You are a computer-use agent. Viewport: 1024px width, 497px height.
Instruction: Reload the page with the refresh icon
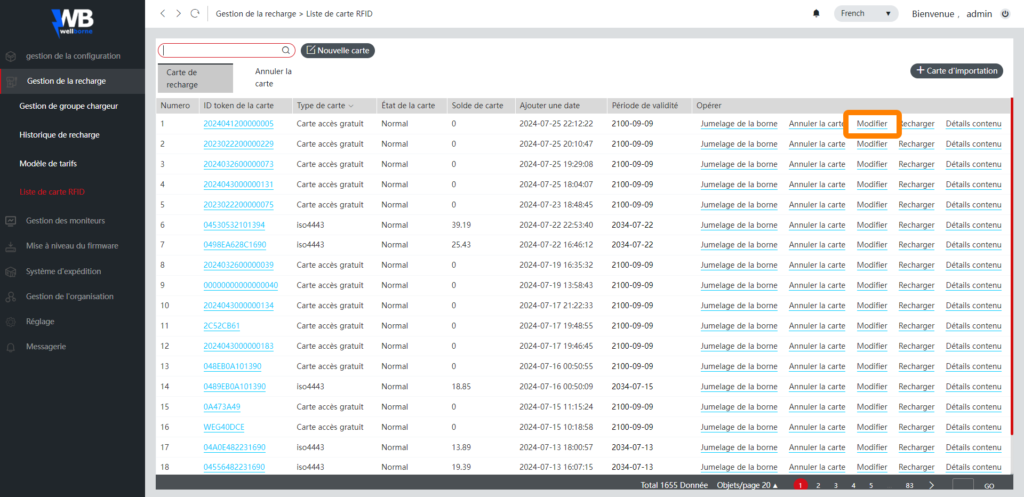click(195, 13)
